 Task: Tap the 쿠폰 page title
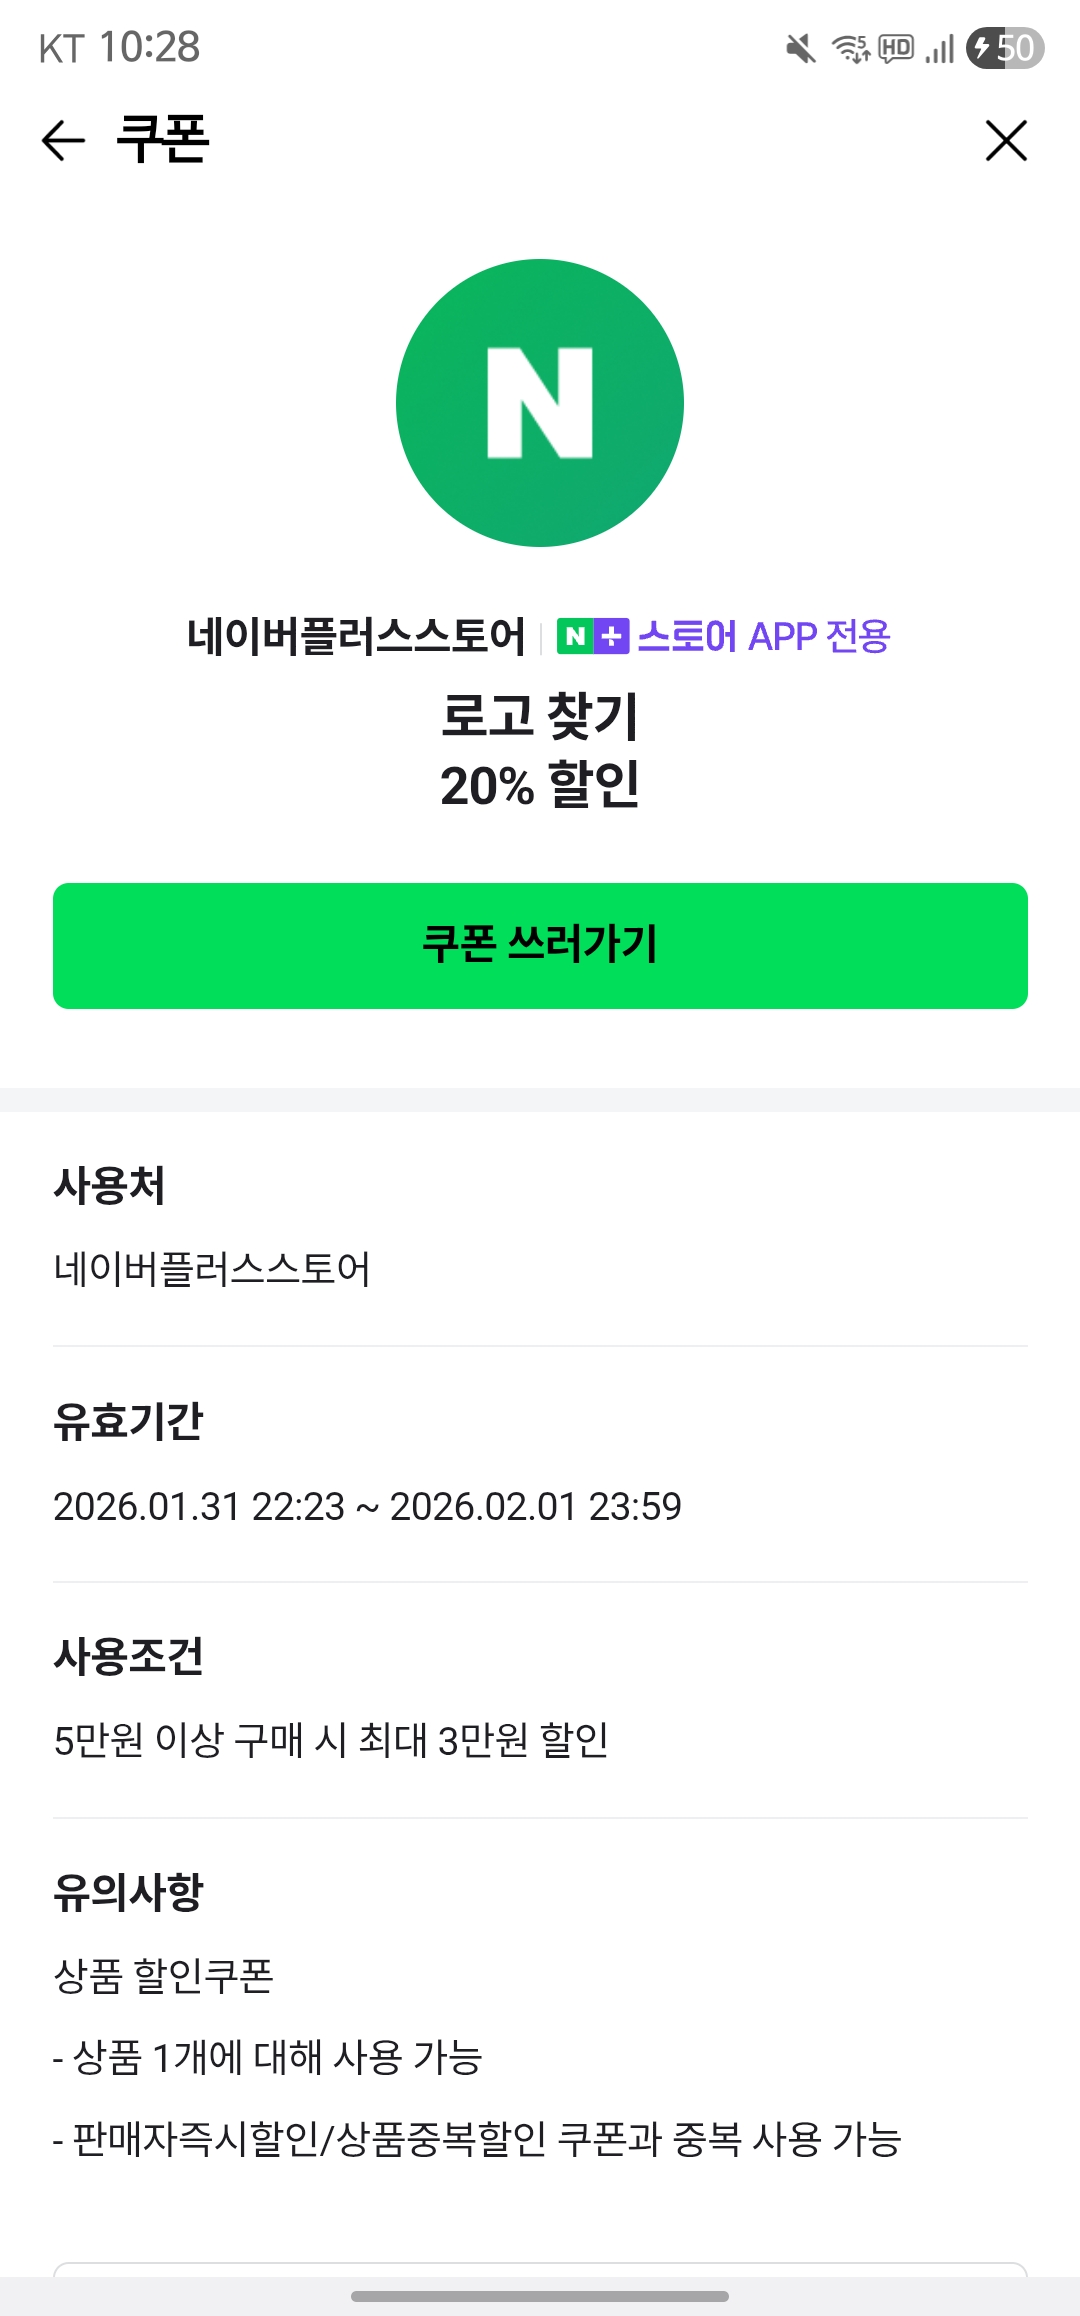coord(163,139)
